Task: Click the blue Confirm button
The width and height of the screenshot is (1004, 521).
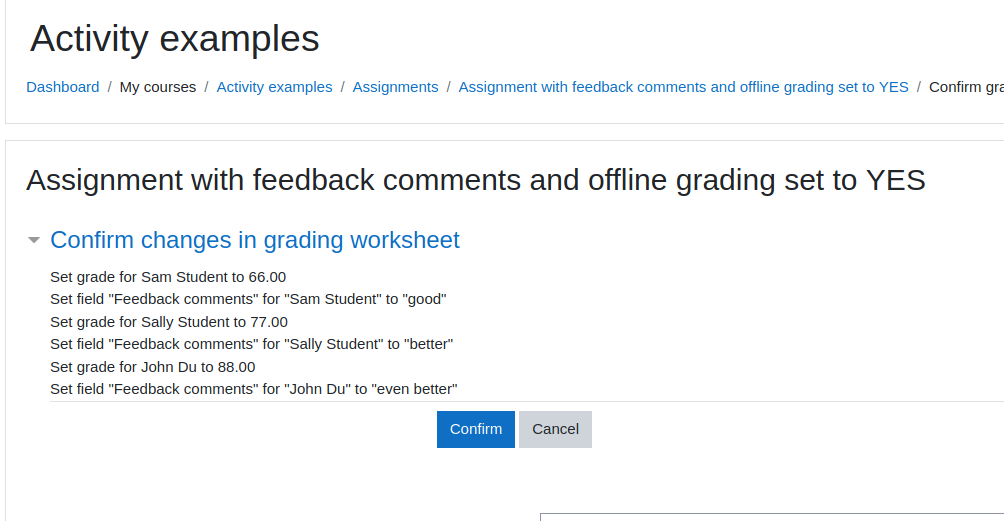Action: pos(476,429)
